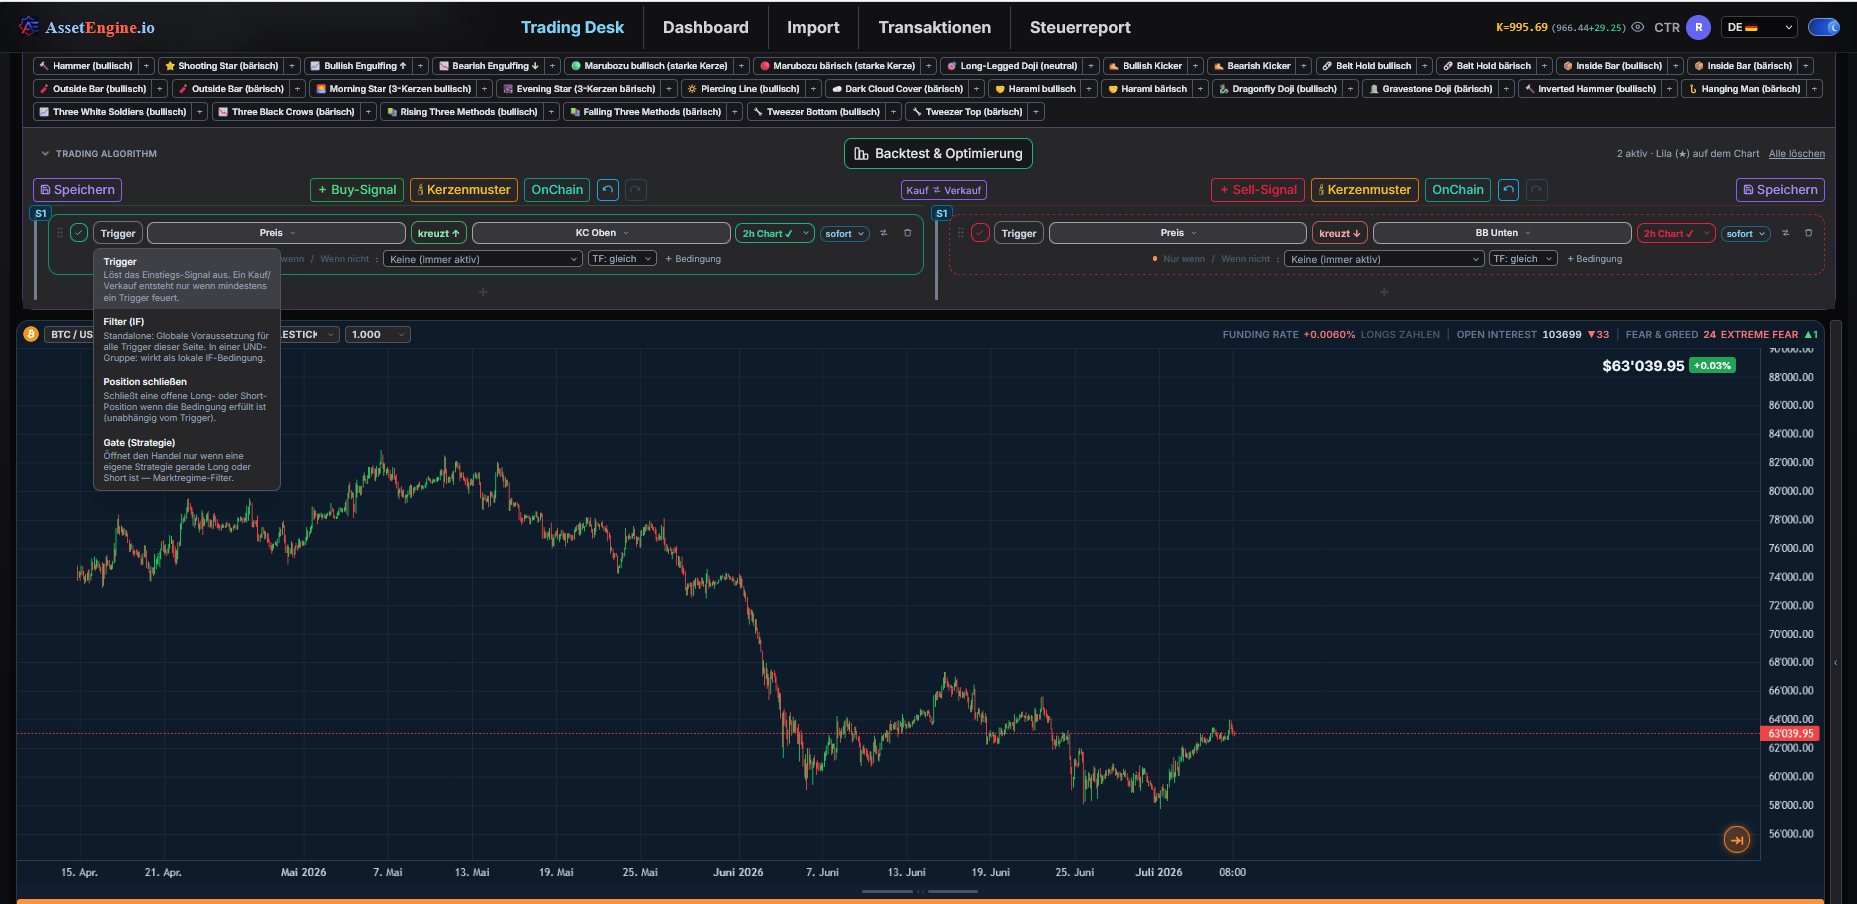Switch to the Trading Desk tab
Image resolution: width=1857 pixels, height=904 pixels.
[572, 27]
